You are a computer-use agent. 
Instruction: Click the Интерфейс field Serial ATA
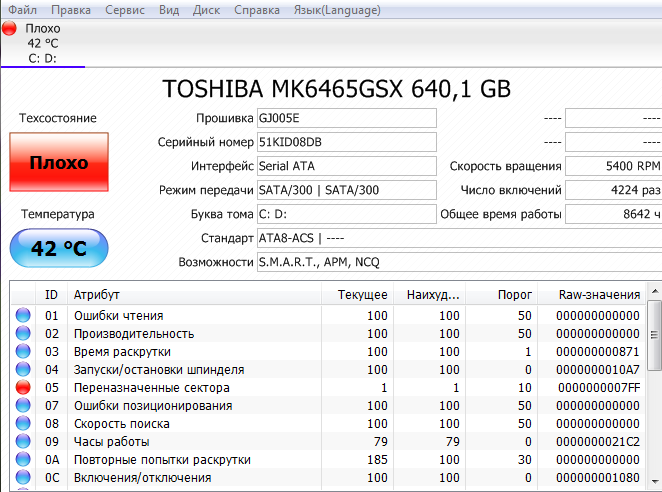(x=347, y=166)
